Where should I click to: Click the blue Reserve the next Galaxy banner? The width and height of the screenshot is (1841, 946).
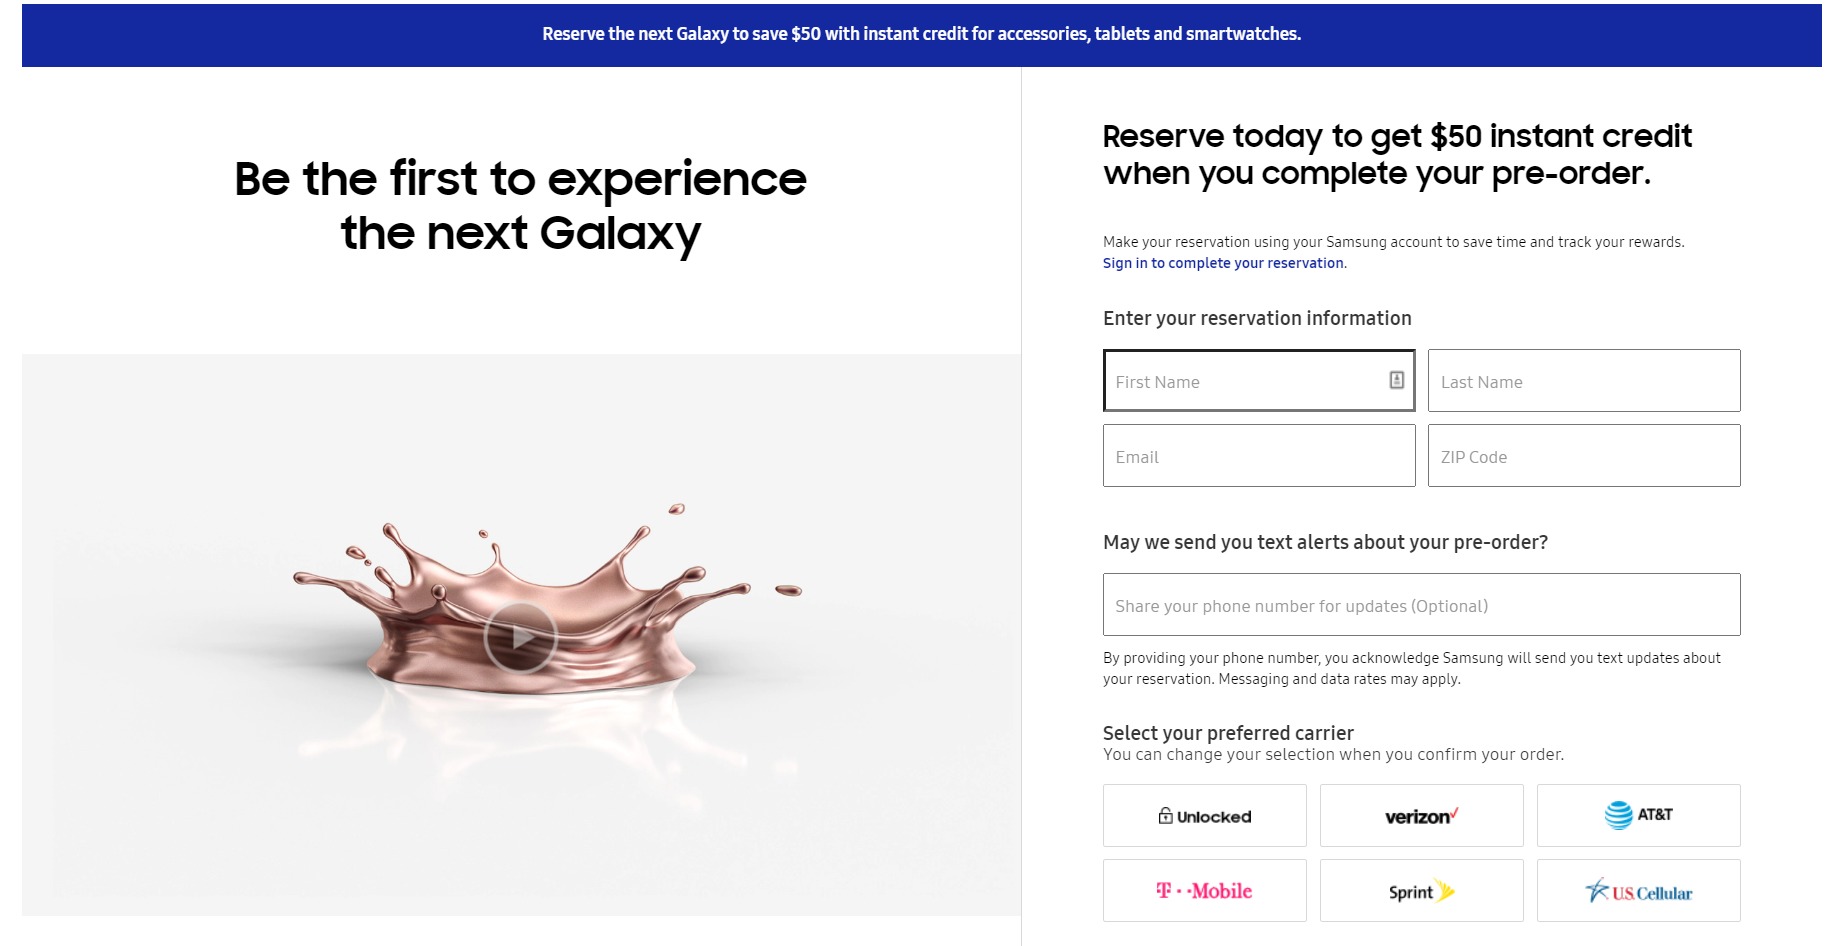click(921, 34)
